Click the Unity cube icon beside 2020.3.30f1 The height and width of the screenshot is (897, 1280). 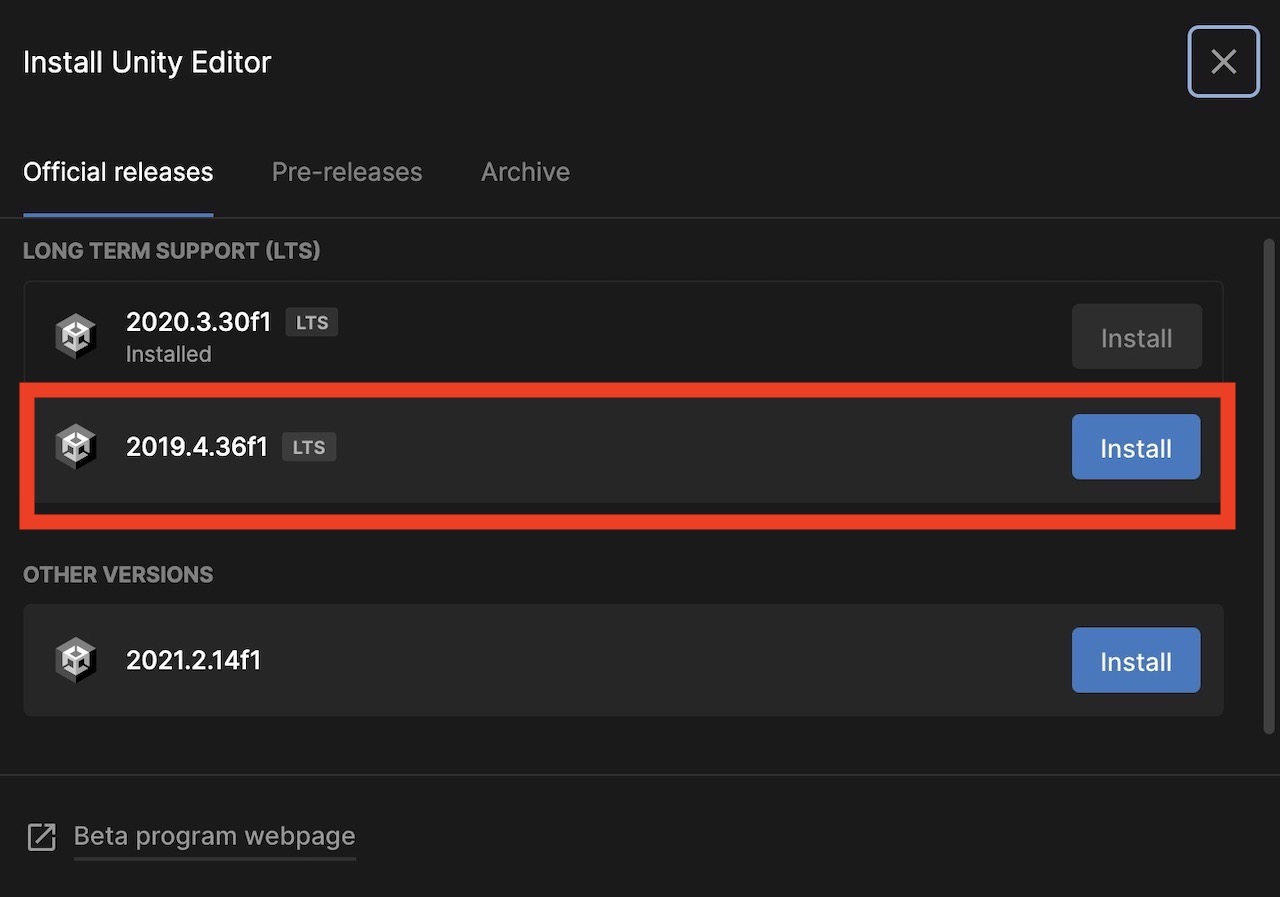coord(76,336)
